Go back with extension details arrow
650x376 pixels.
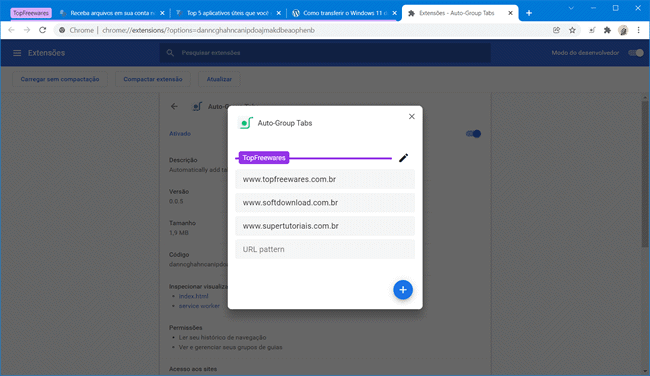(174, 107)
